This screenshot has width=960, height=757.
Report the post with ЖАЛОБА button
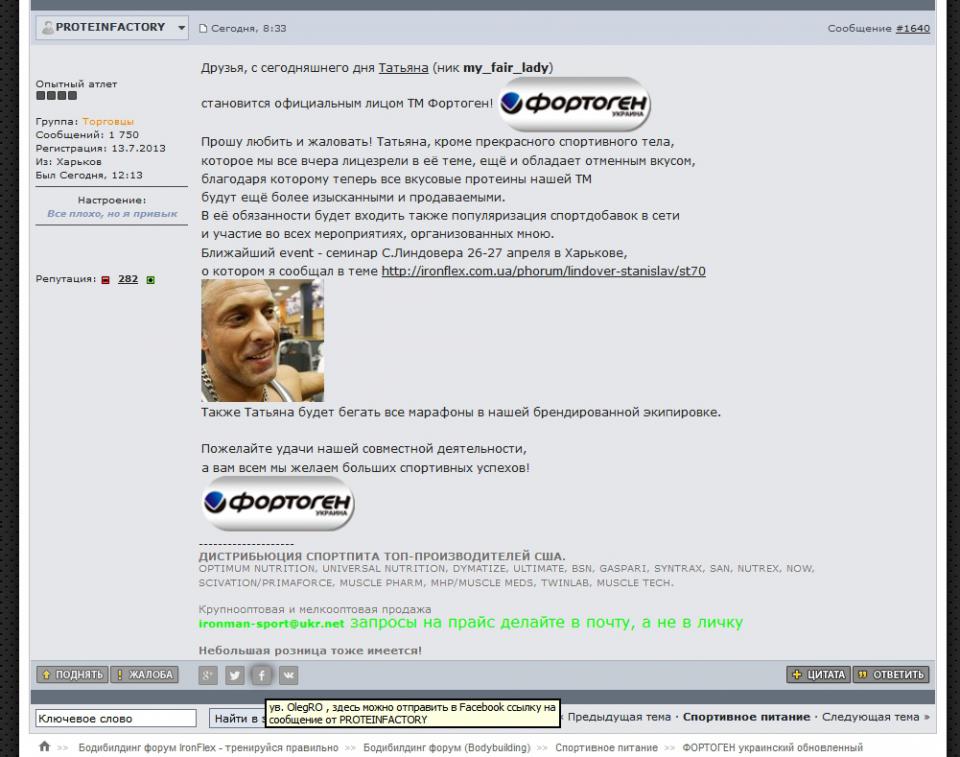[144, 675]
